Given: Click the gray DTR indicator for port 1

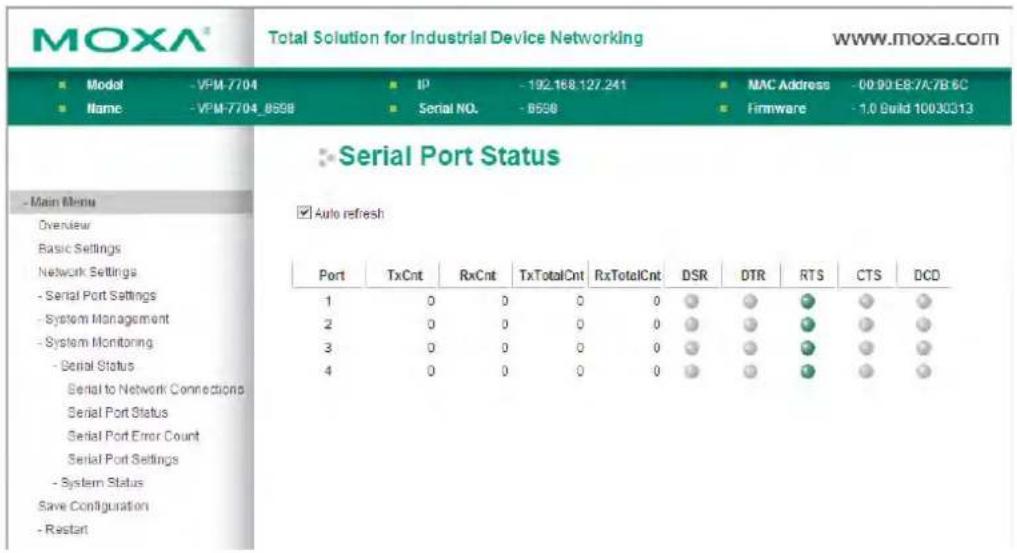Looking at the screenshot, I should pyautogui.click(x=750, y=301).
